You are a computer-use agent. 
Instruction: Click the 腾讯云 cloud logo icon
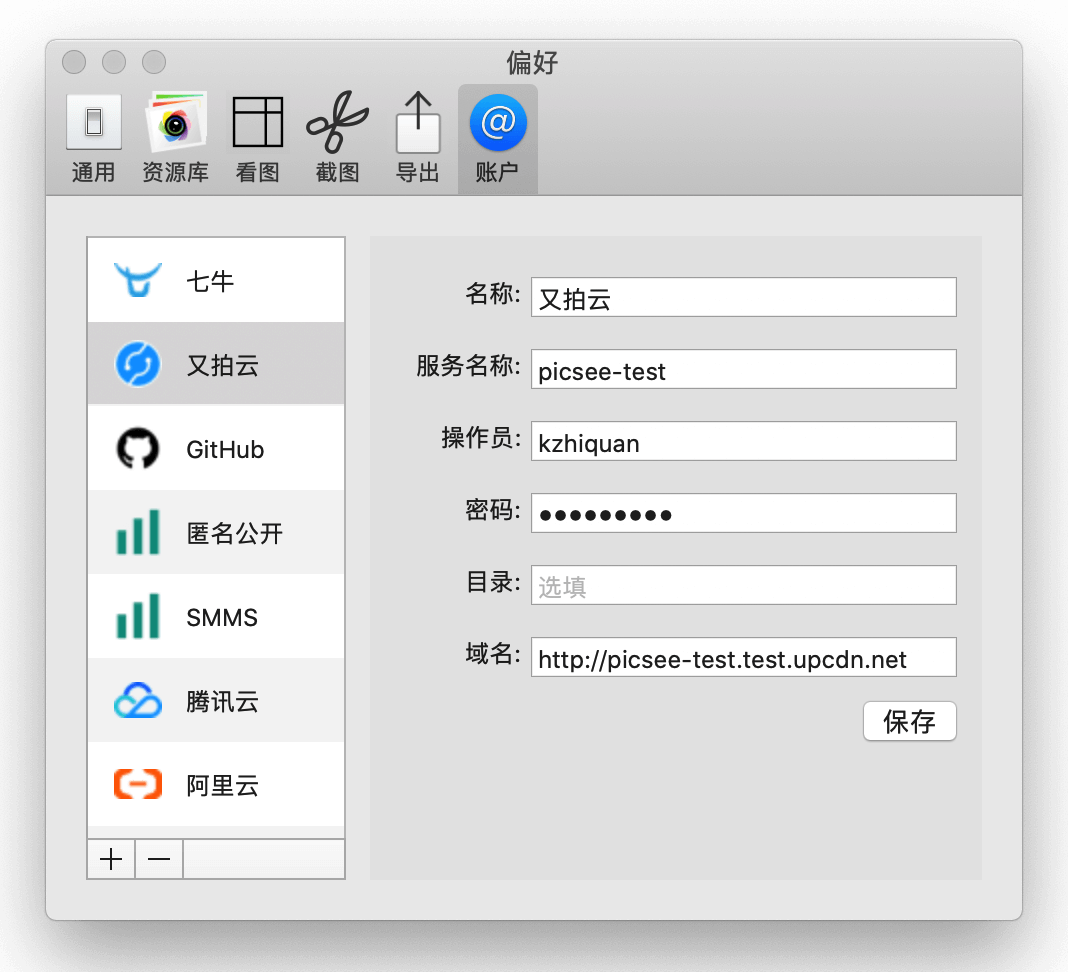click(x=138, y=700)
